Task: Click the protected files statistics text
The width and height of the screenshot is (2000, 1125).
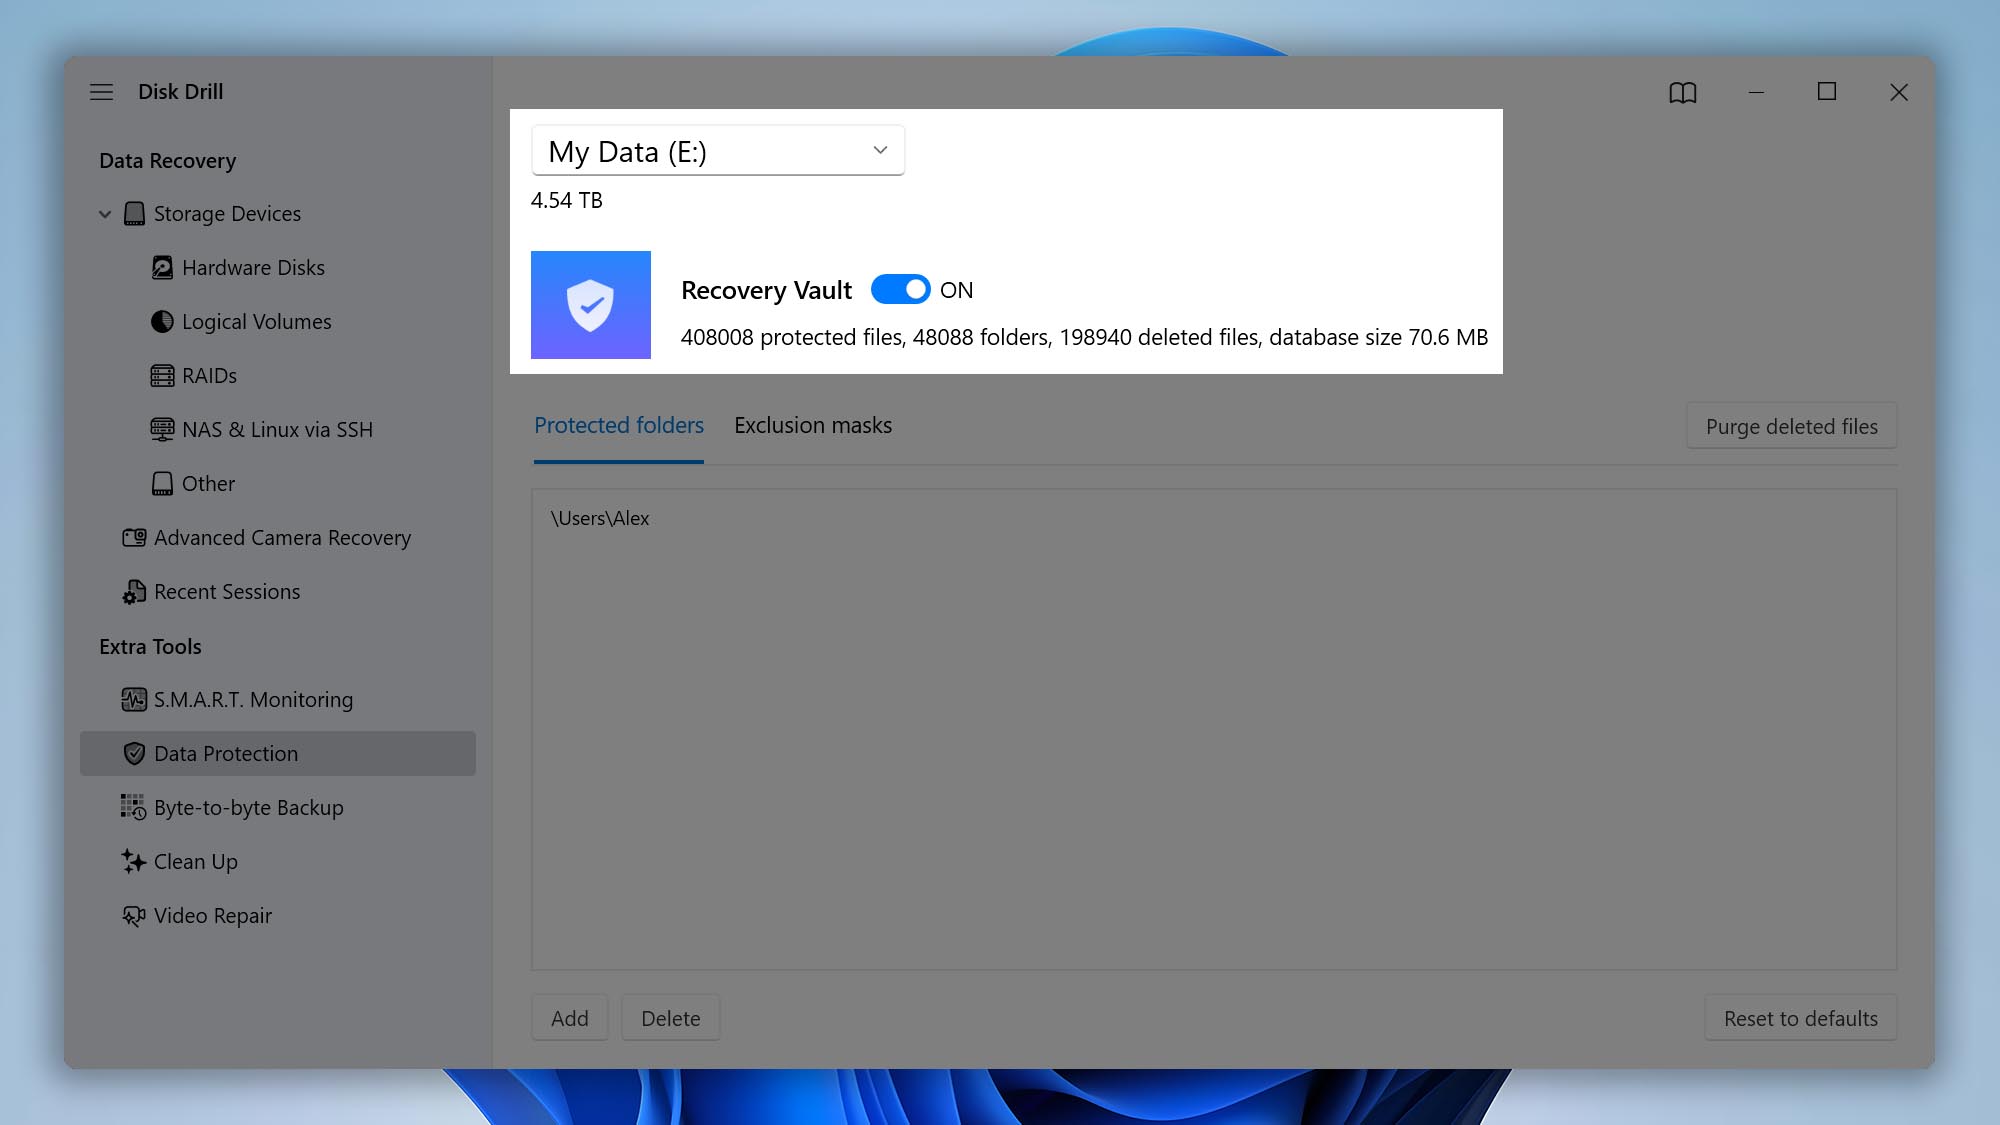Action: tap(1084, 338)
